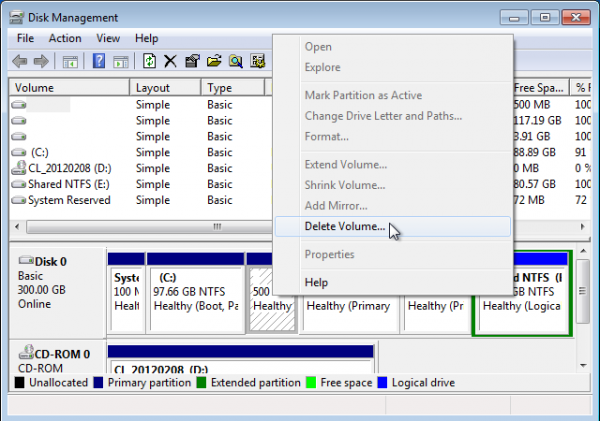The width and height of the screenshot is (600, 421).
Task: Click the volume list left scroll arrow
Action: tap(17, 227)
